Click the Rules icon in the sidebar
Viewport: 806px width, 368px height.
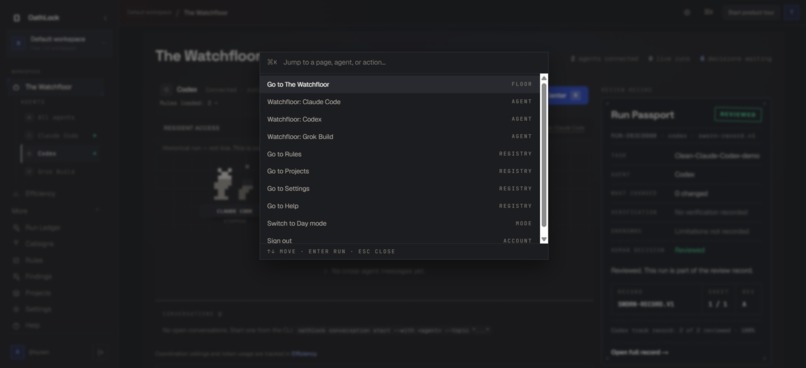coord(16,260)
